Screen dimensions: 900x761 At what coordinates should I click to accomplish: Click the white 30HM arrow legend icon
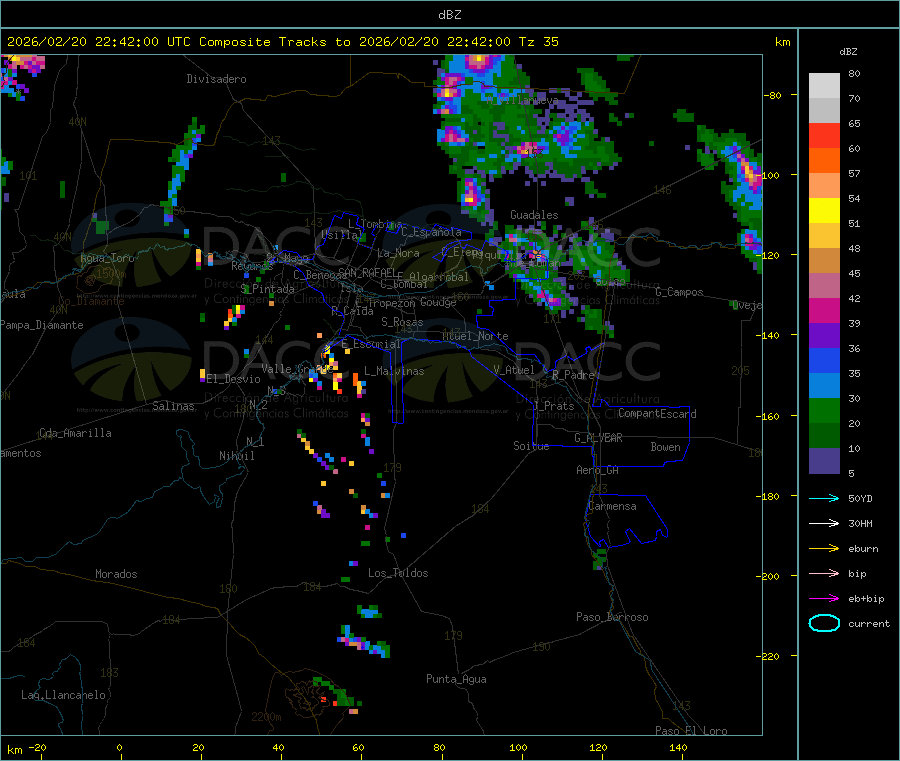824,523
